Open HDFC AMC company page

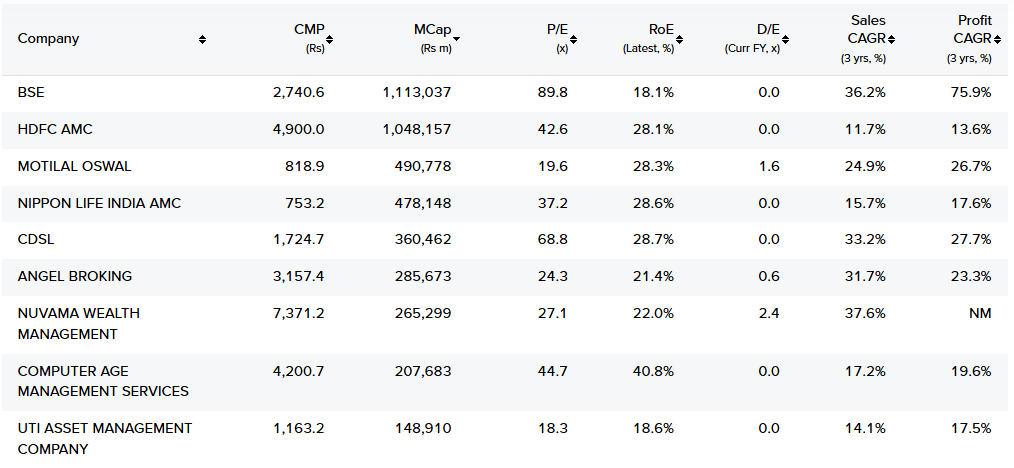(55, 130)
